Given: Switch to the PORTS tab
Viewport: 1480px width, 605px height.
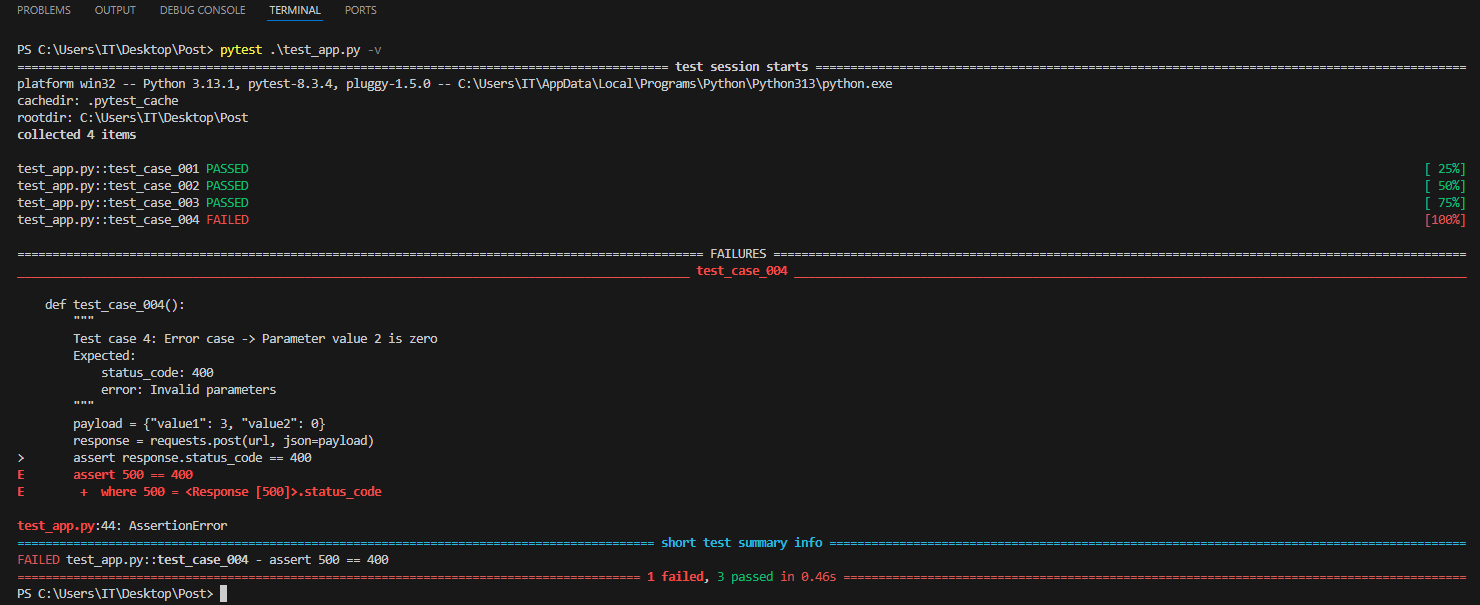Looking at the screenshot, I should click(x=361, y=10).
